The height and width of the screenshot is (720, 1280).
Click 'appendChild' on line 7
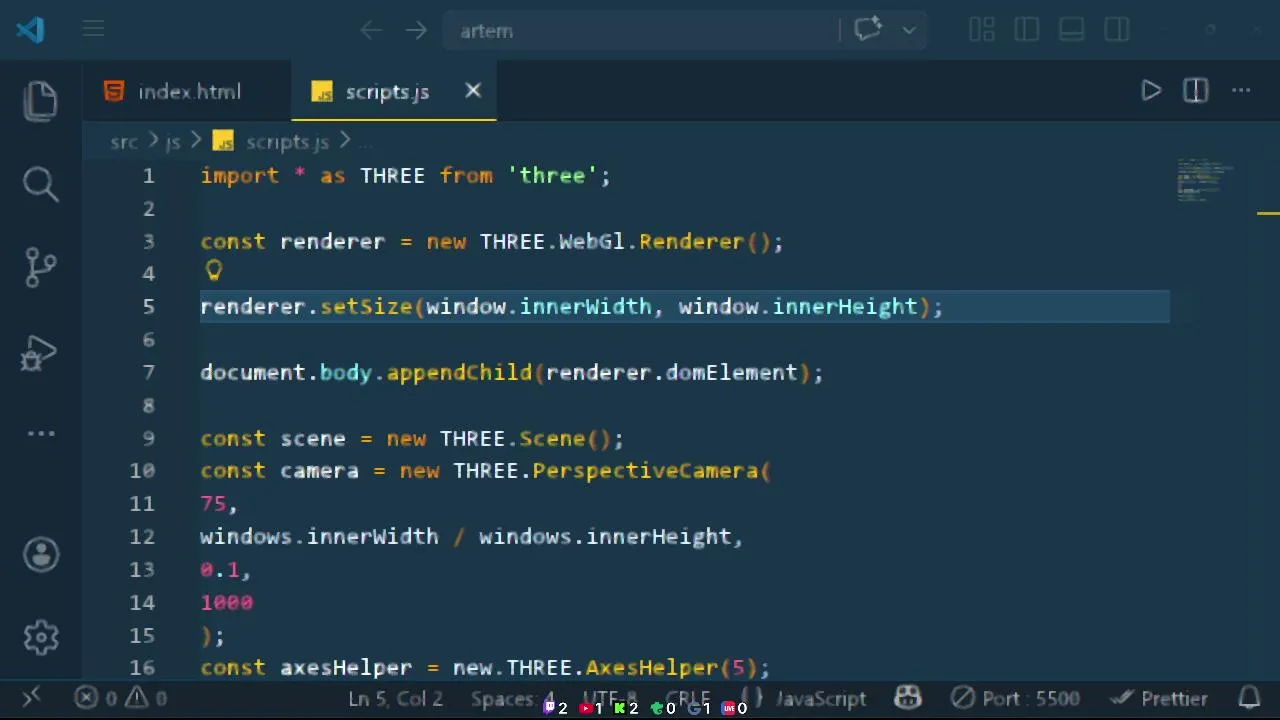coord(459,373)
